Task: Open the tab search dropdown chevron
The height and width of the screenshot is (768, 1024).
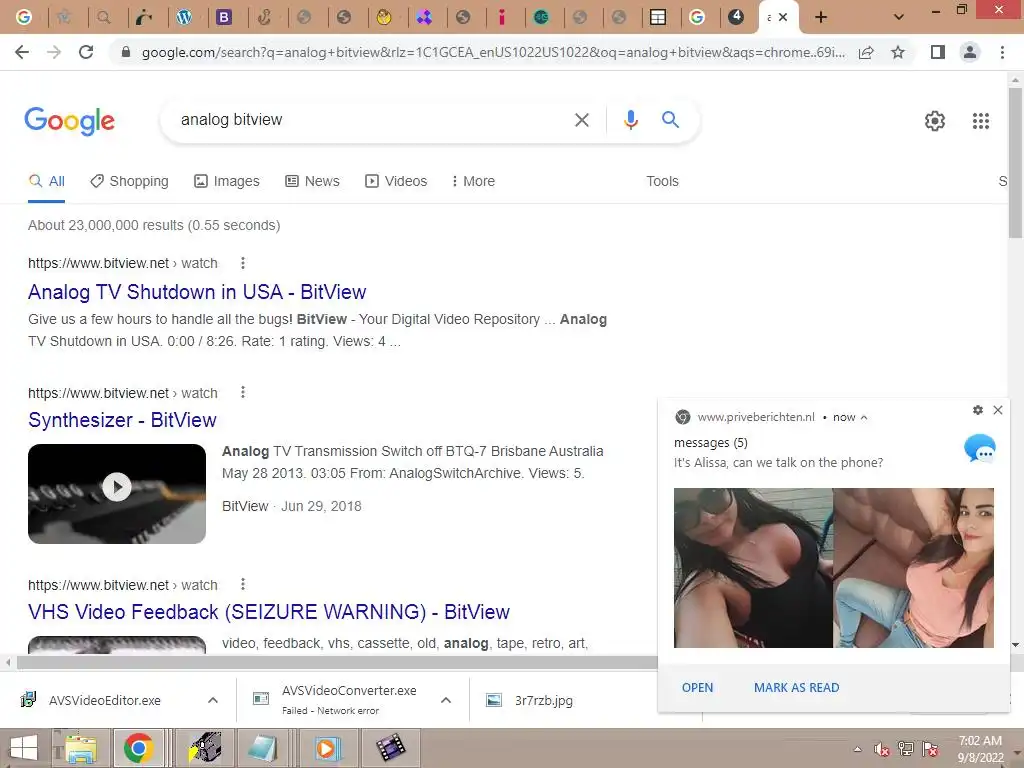Action: [x=899, y=18]
